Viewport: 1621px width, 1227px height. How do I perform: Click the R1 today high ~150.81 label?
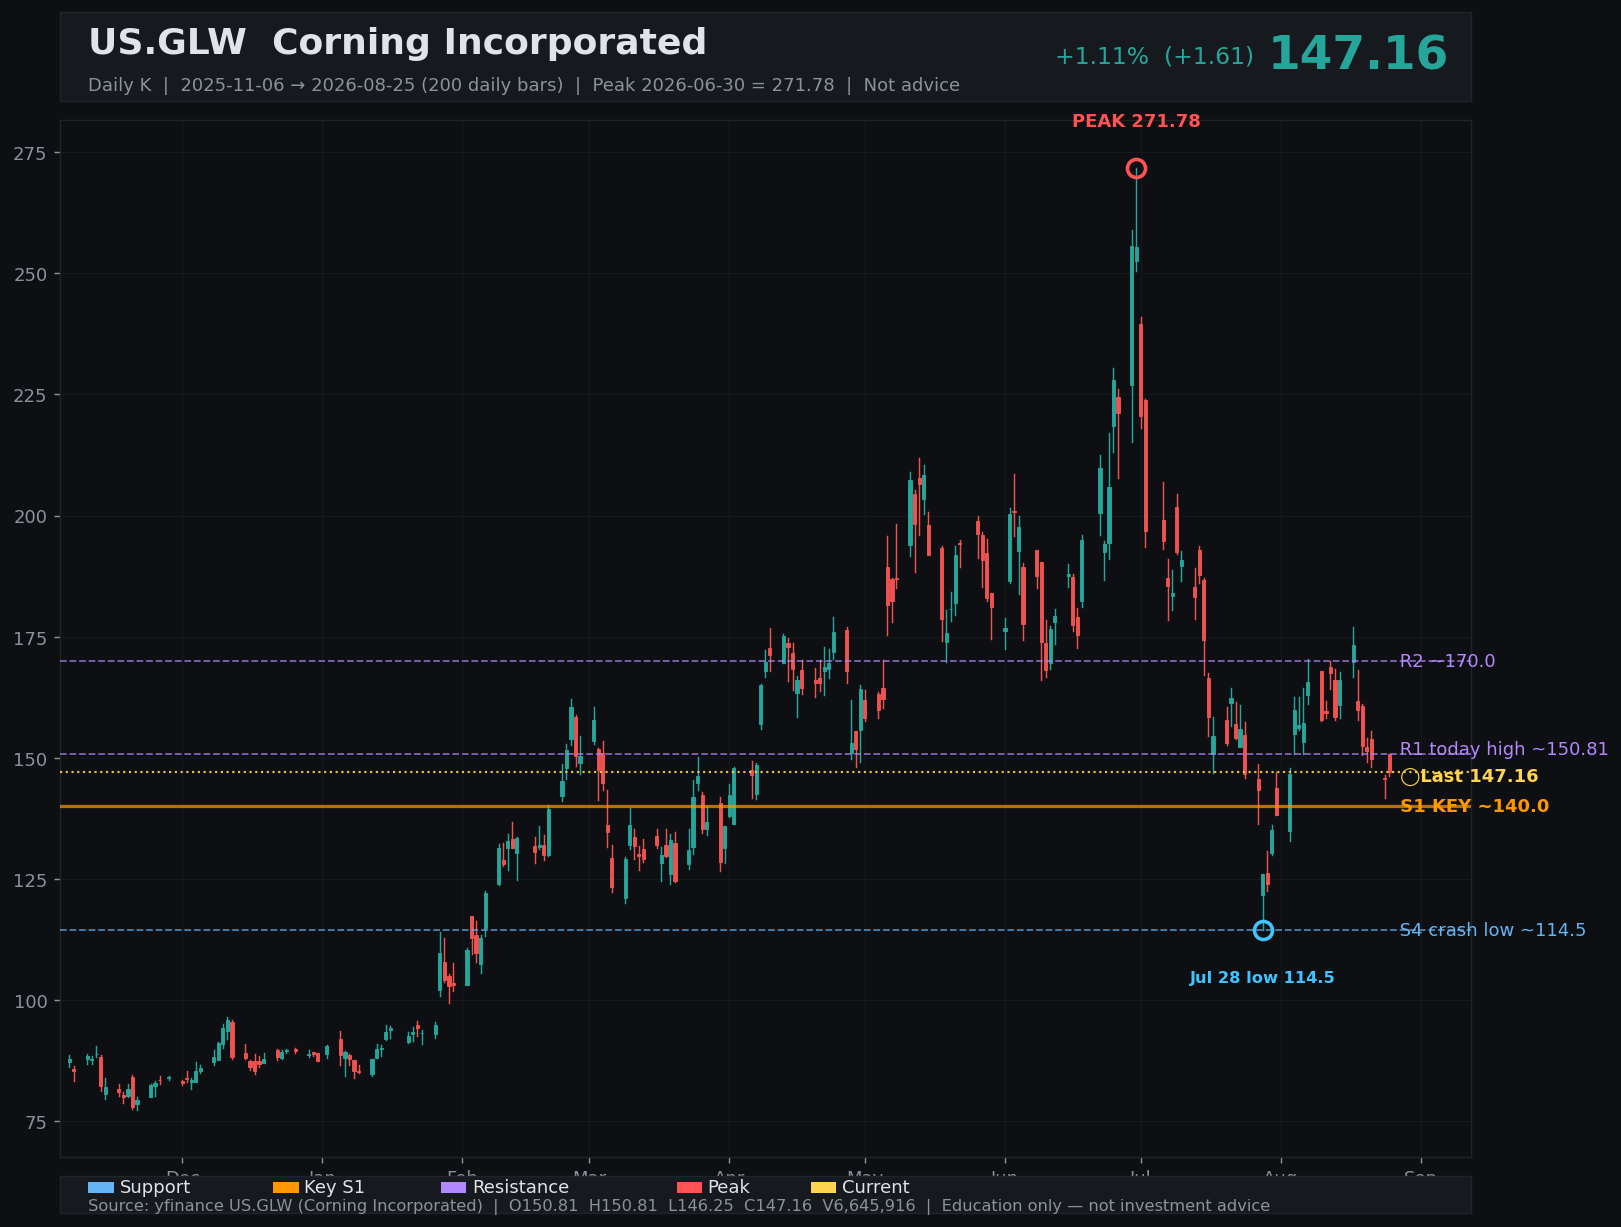click(1504, 749)
